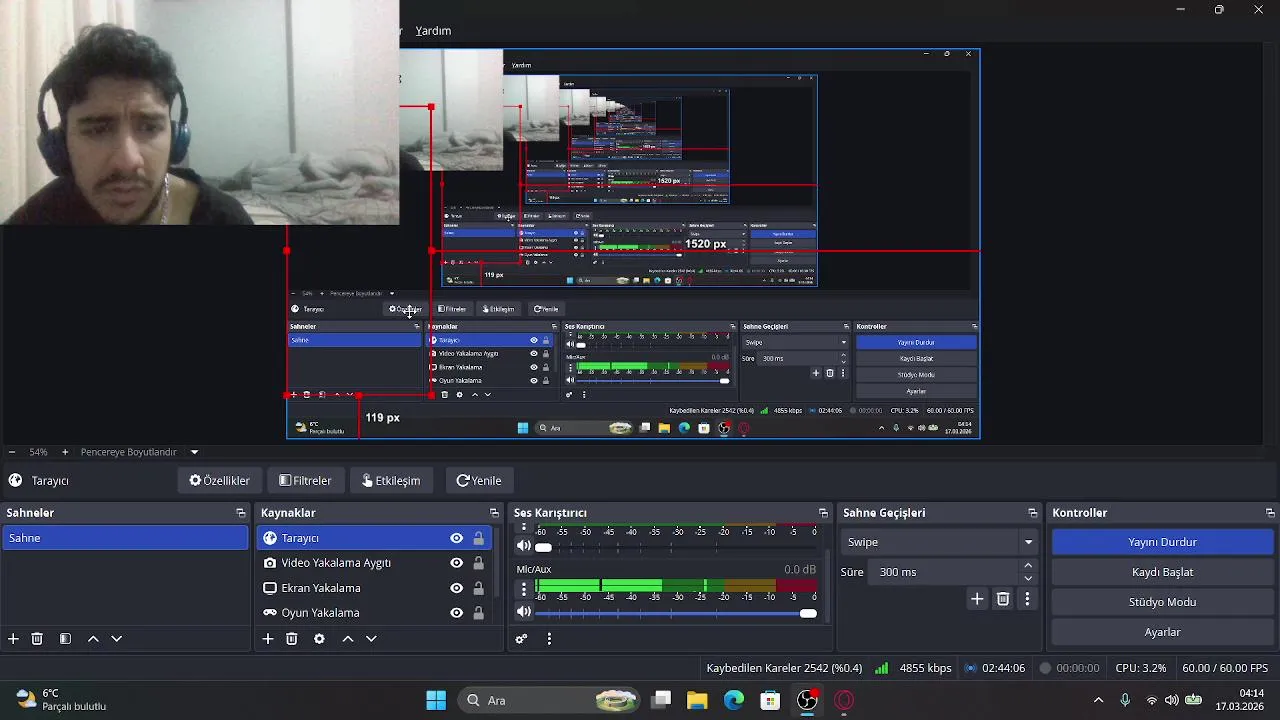Delete the selected scene with trash icon
This screenshot has height=720, width=1280.
pos(37,638)
